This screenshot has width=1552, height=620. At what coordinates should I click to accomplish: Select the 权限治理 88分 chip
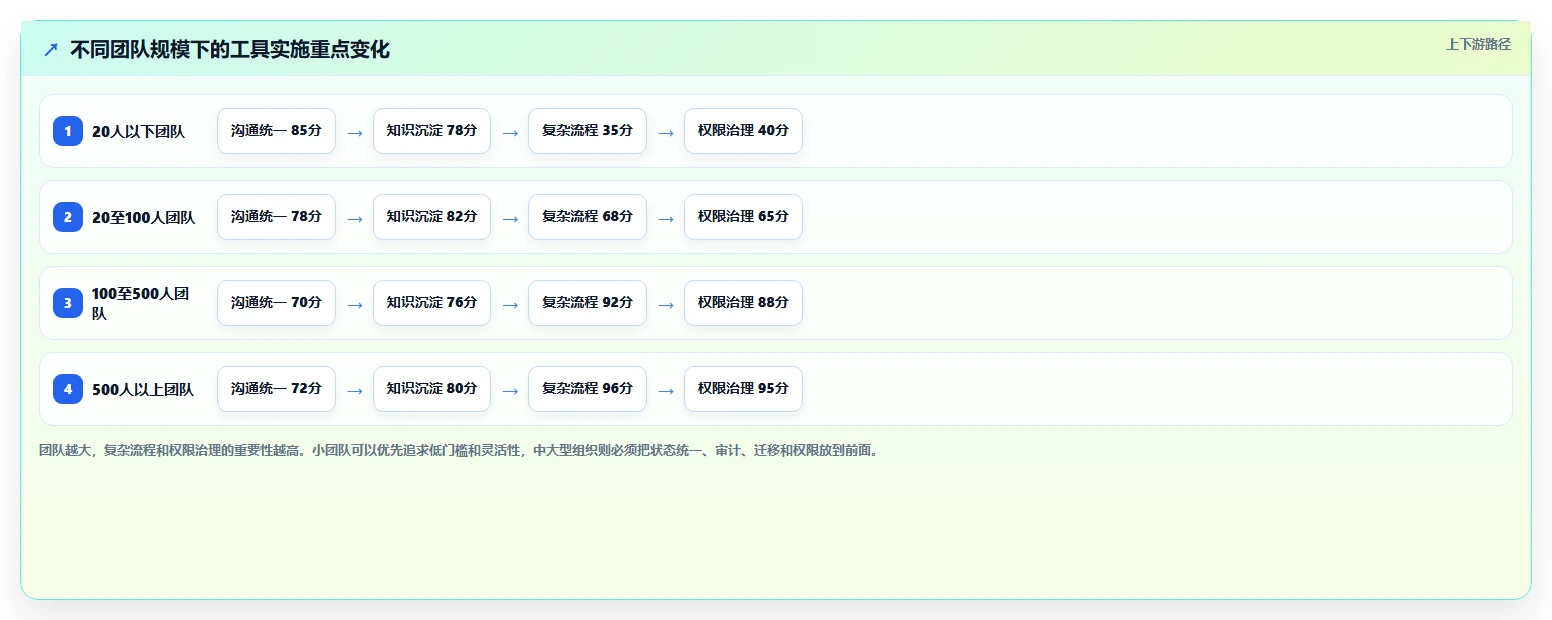pyautogui.click(x=743, y=303)
